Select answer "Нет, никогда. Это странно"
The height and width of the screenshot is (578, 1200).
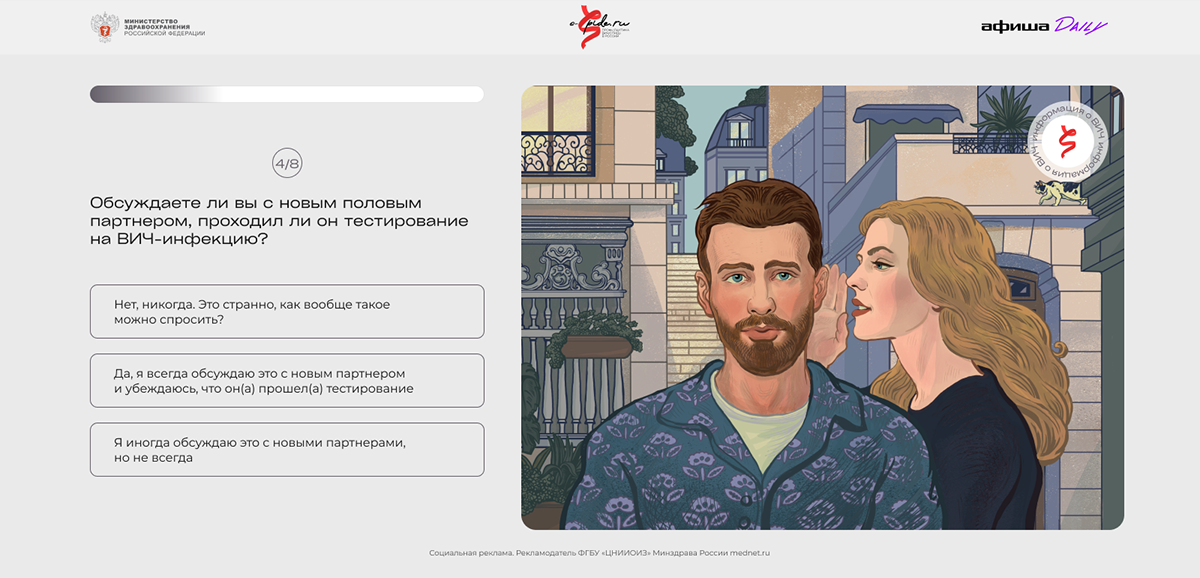click(287, 311)
